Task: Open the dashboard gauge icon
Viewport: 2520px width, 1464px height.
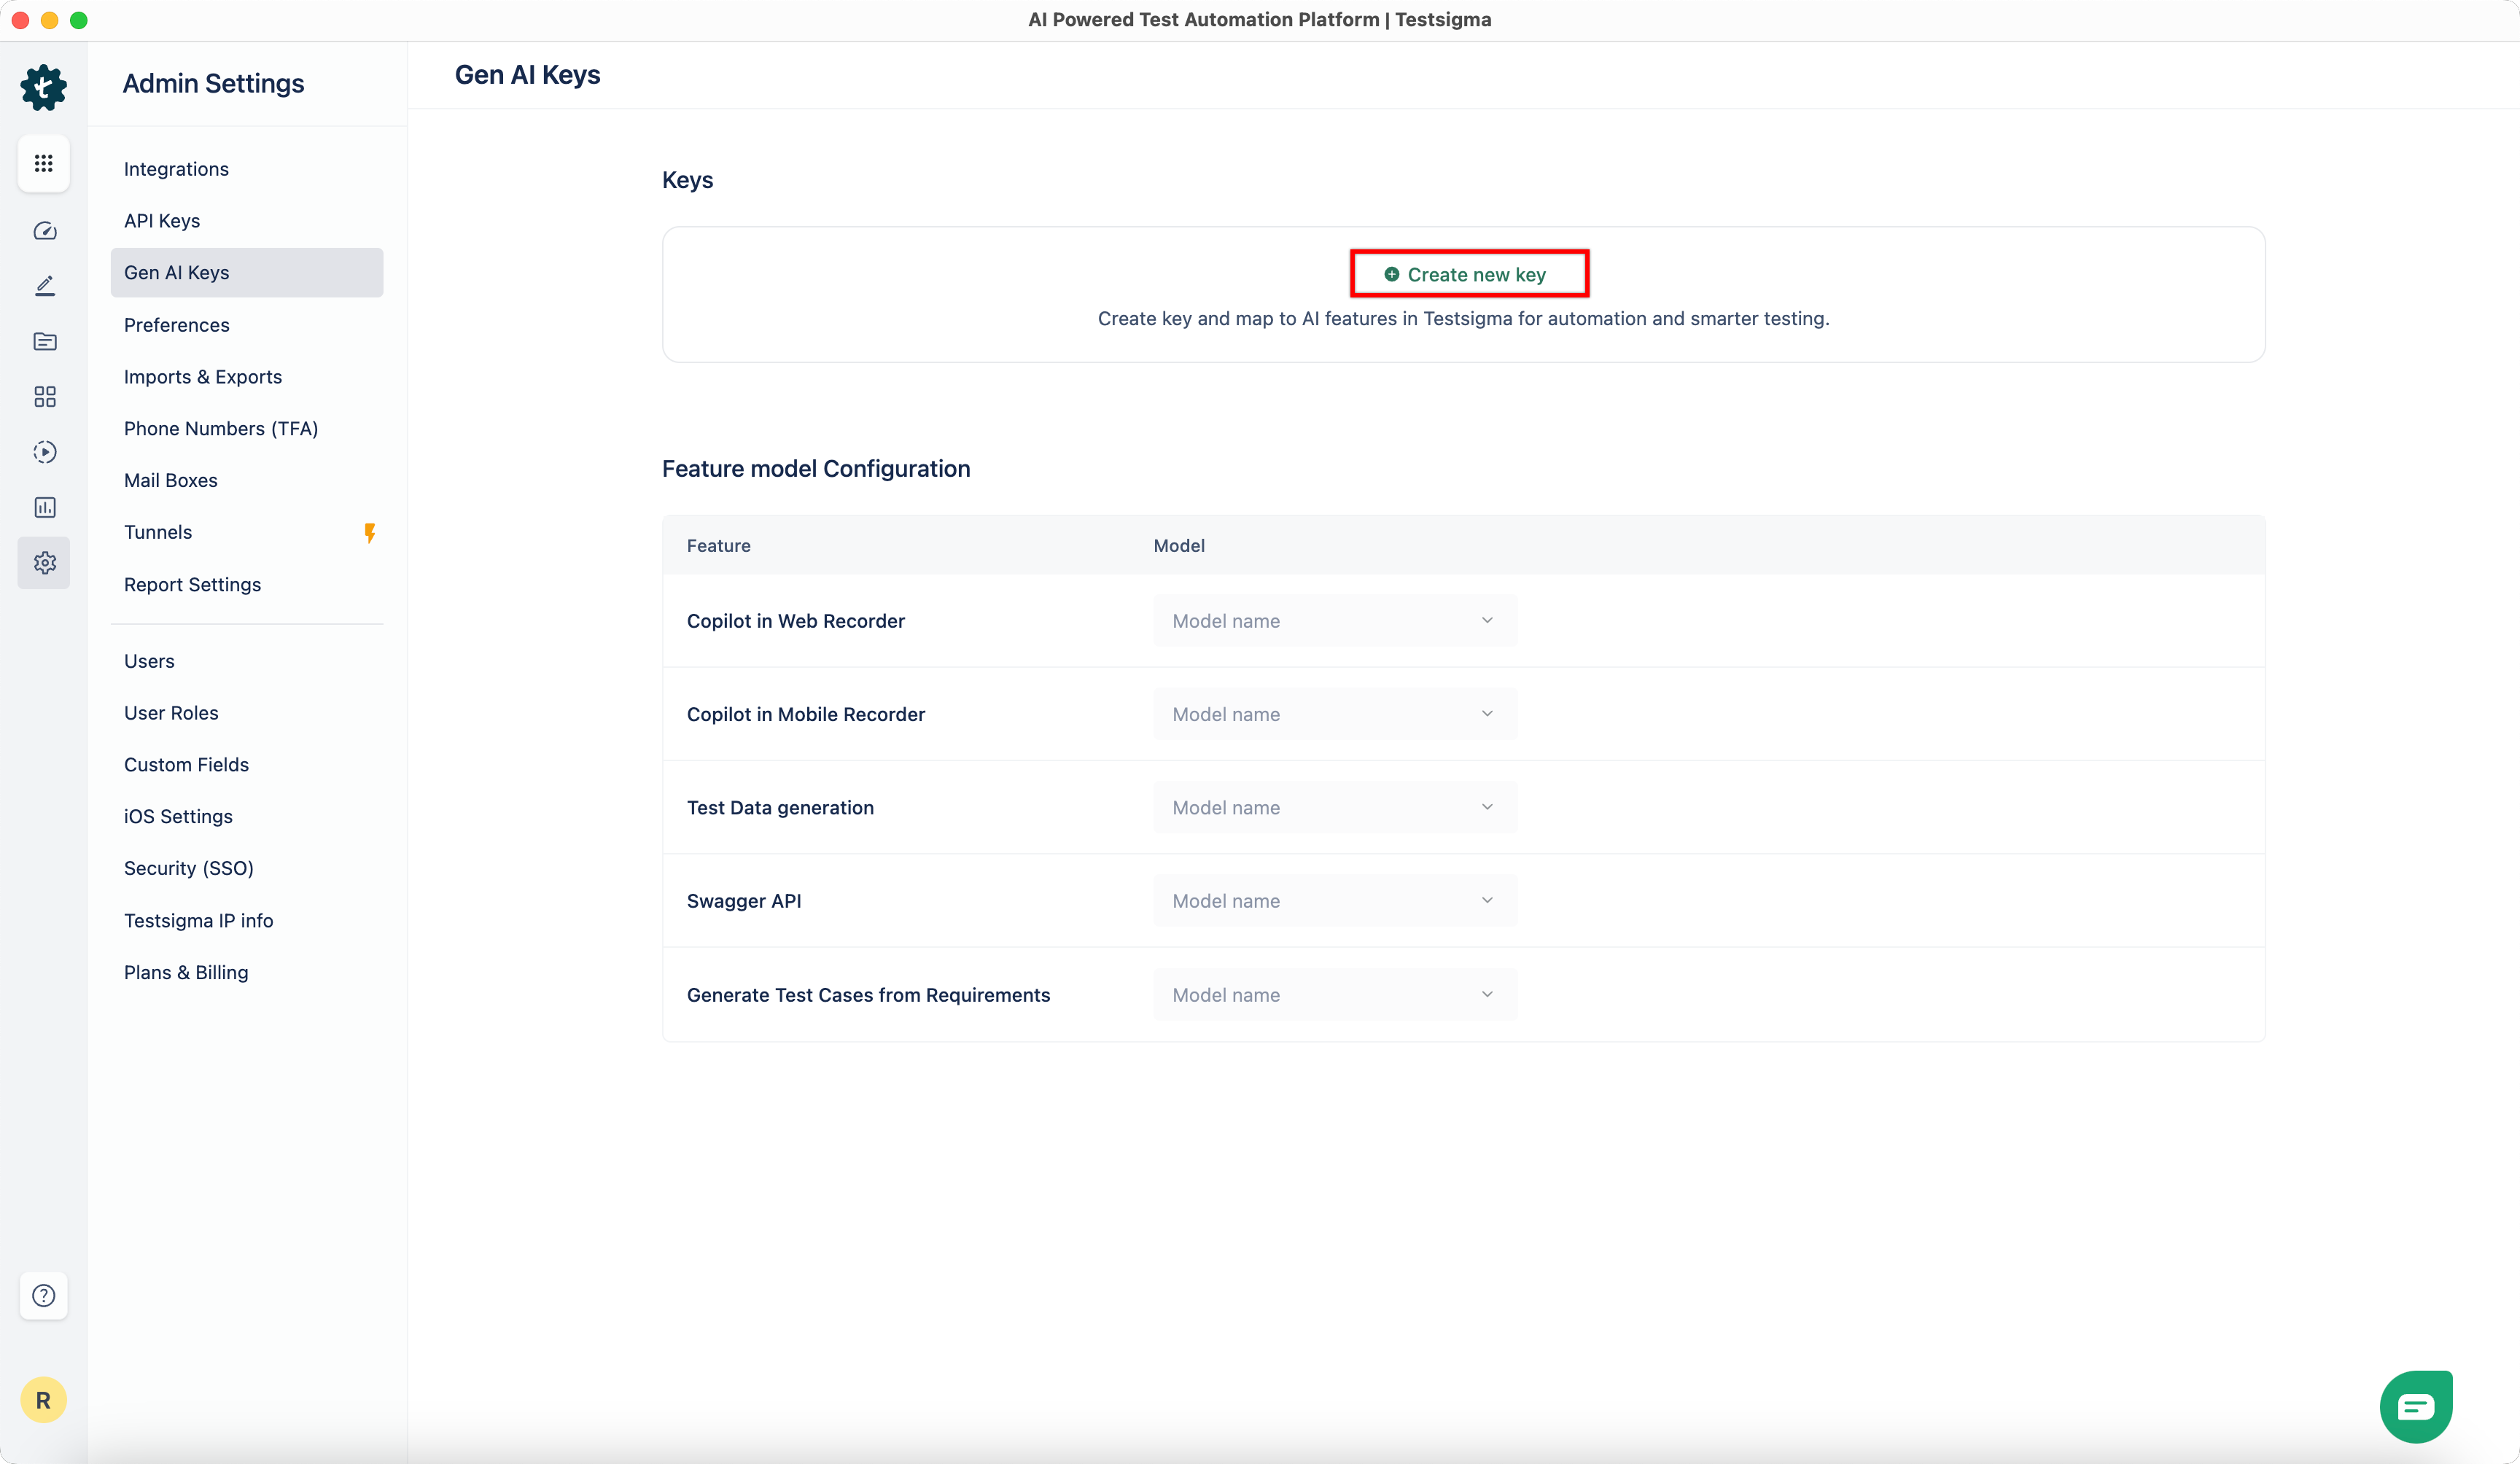Action: point(44,231)
